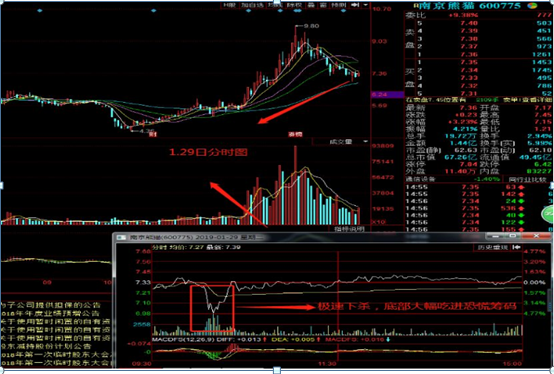Click the 子公司提供担保的公告 announcement
The image size is (554, 374).
pyautogui.click(x=51, y=305)
